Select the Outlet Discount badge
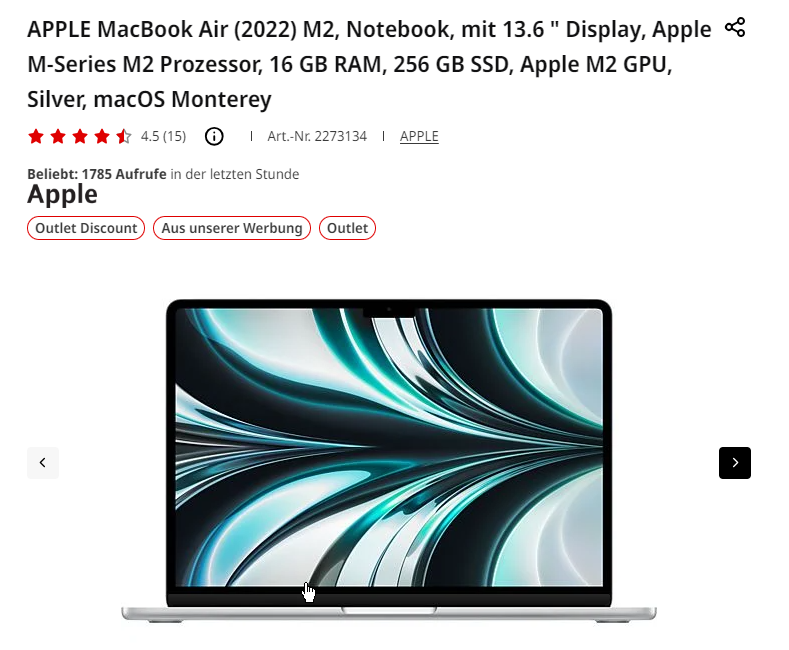Viewport: 789px width, 650px height. [86, 228]
